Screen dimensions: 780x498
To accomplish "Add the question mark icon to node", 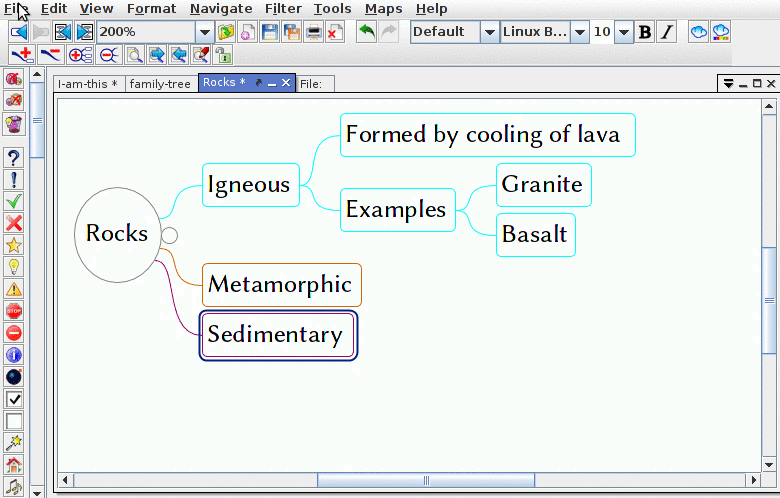I will [x=14, y=158].
